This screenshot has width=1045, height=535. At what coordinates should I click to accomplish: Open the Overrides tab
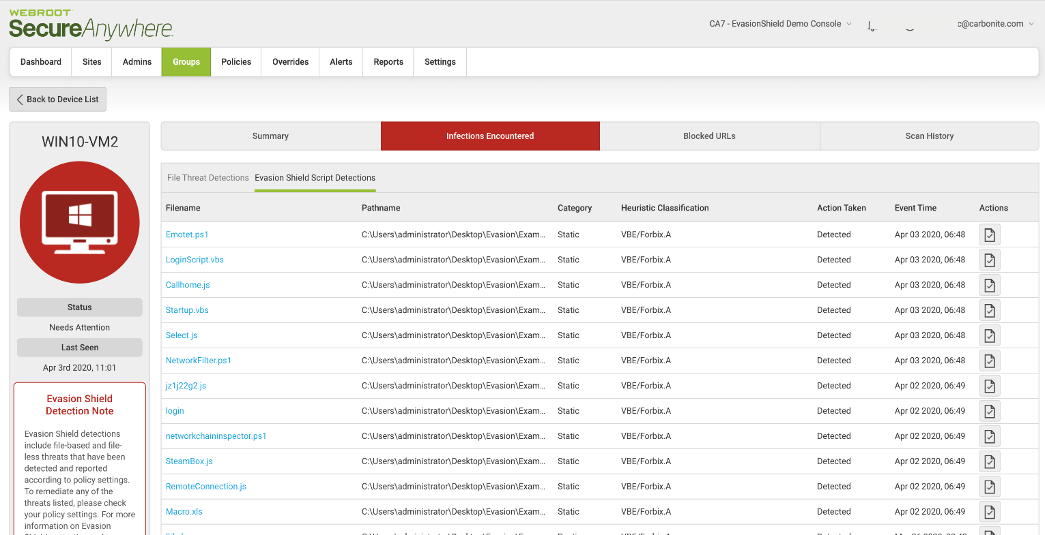point(290,62)
